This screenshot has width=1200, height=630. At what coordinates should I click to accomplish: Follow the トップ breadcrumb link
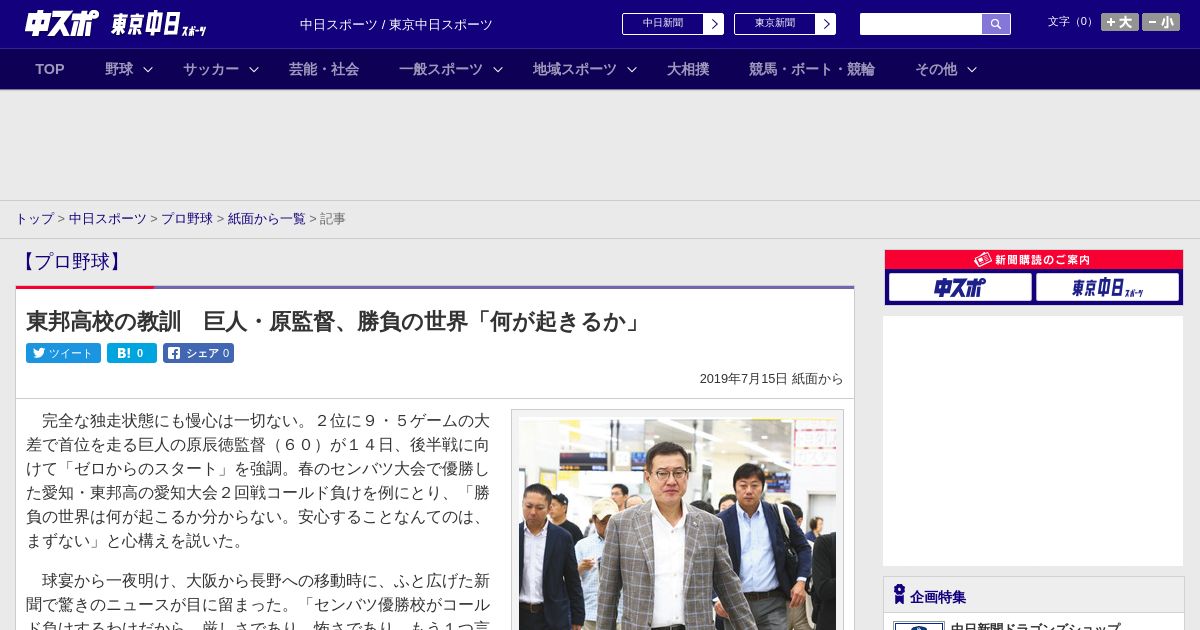[x=34, y=218]
